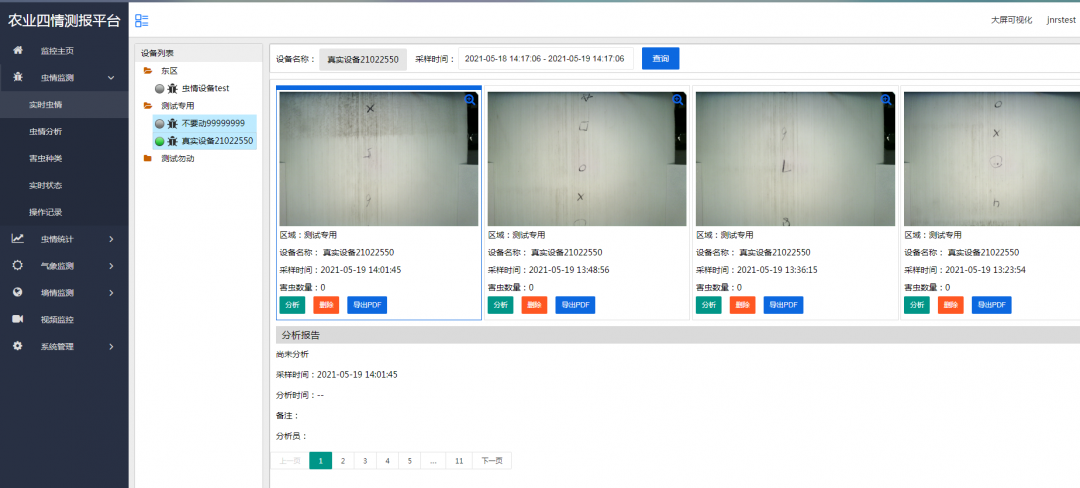Click the 测试专用 folder icon
This screenshot has width=1080, height=488.
point(147,105)
